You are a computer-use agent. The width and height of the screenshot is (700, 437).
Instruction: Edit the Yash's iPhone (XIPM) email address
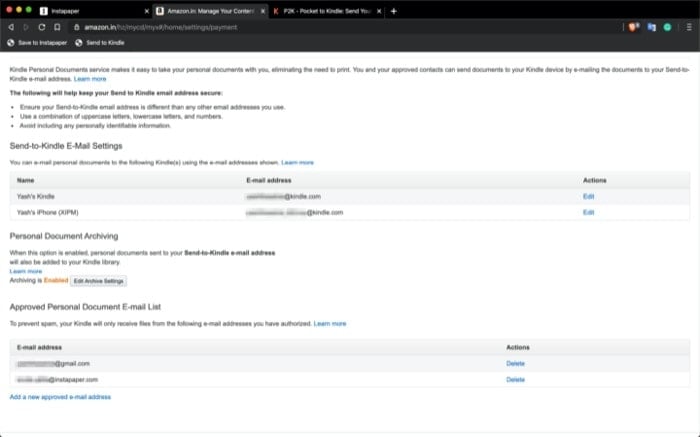pos(588,212)
